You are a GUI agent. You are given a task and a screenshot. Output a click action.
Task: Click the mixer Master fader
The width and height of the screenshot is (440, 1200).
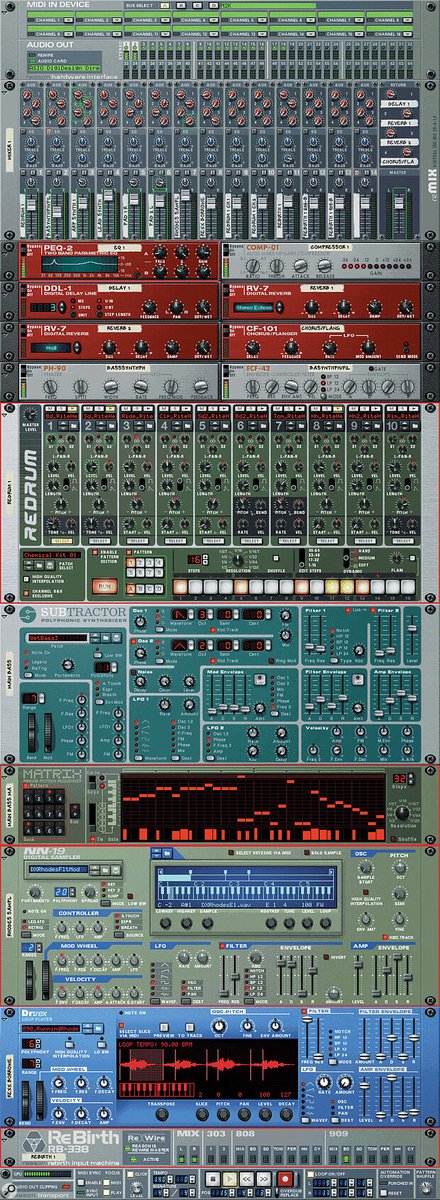click(x=399, y=203)
